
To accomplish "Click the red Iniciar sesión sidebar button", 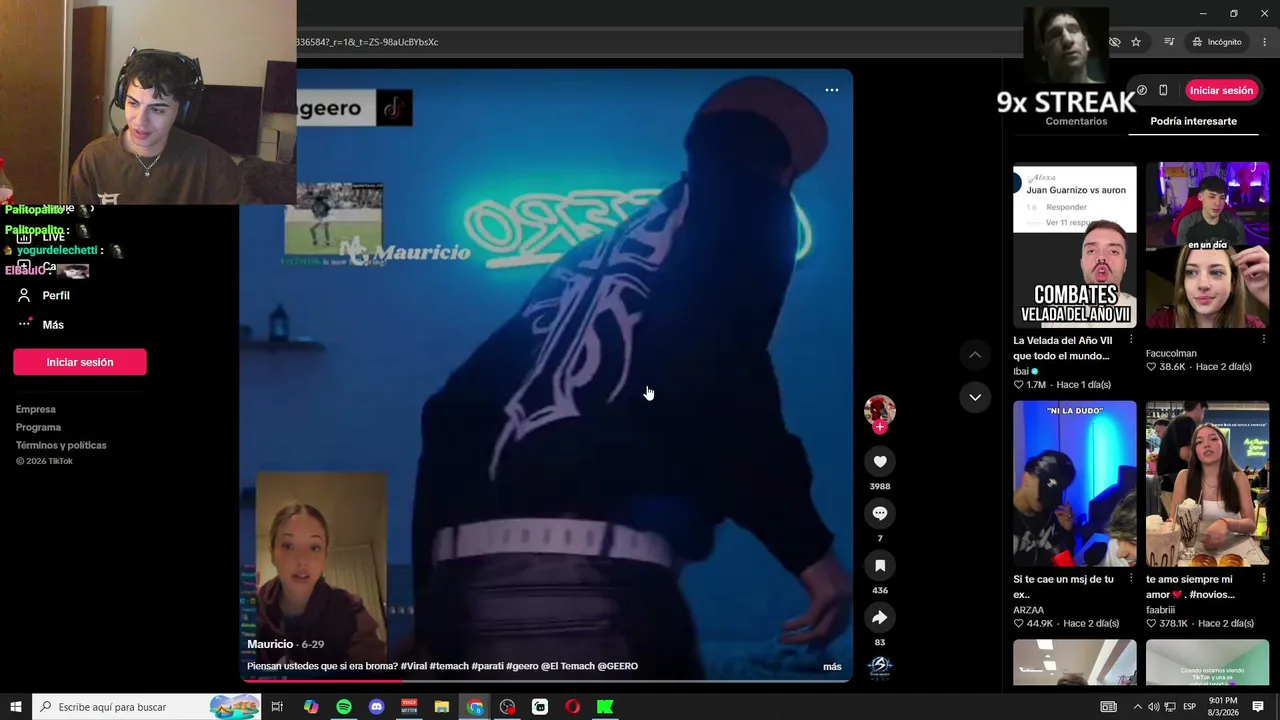I will pyautogui.click(x=80, y=362).
